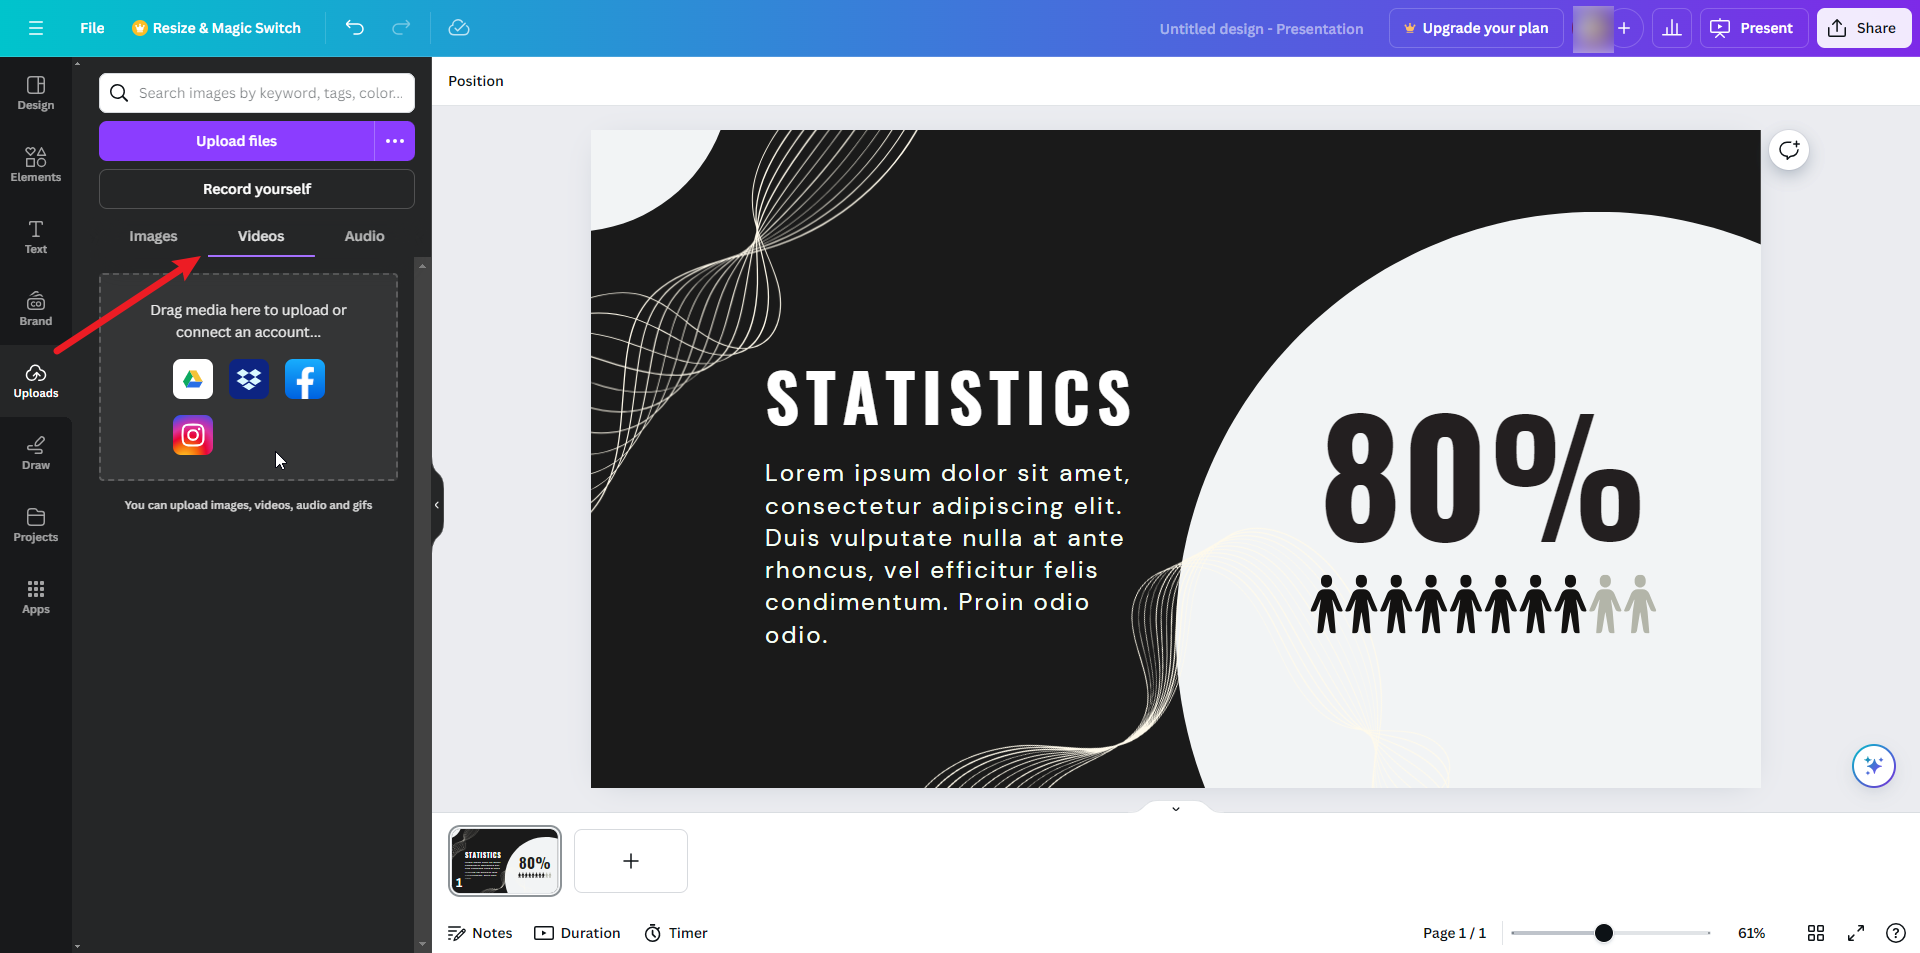Open the Duration setting

pyautogui.click(x=578, y=933)
